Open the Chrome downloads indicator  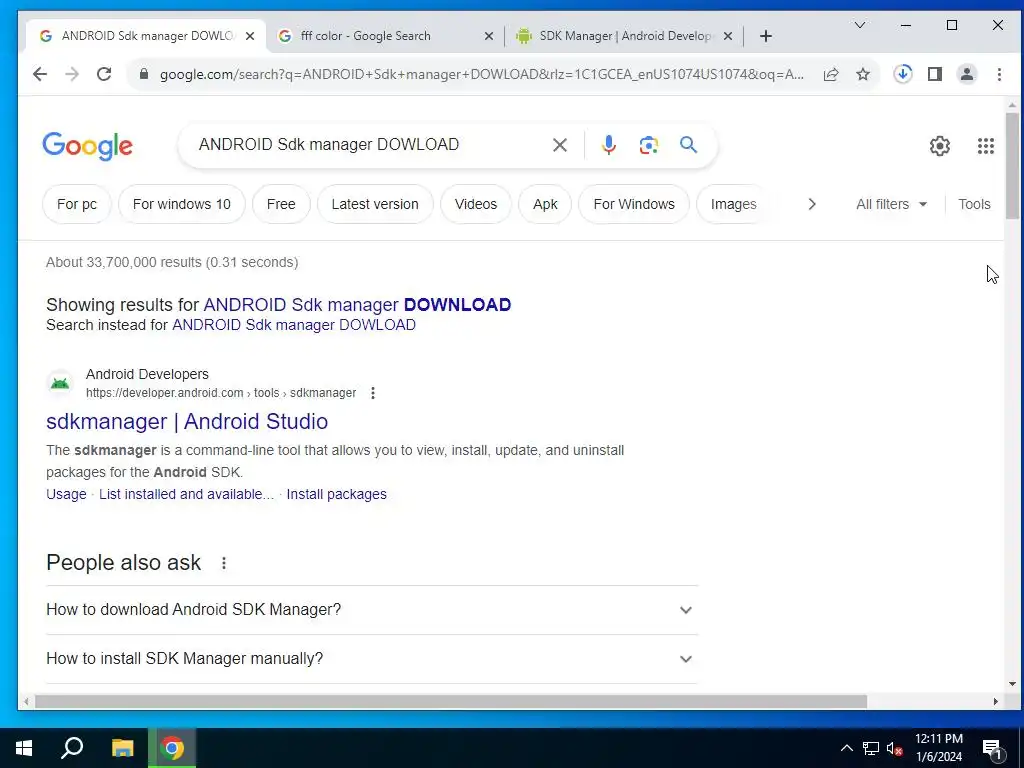click(x=903, y=74)
